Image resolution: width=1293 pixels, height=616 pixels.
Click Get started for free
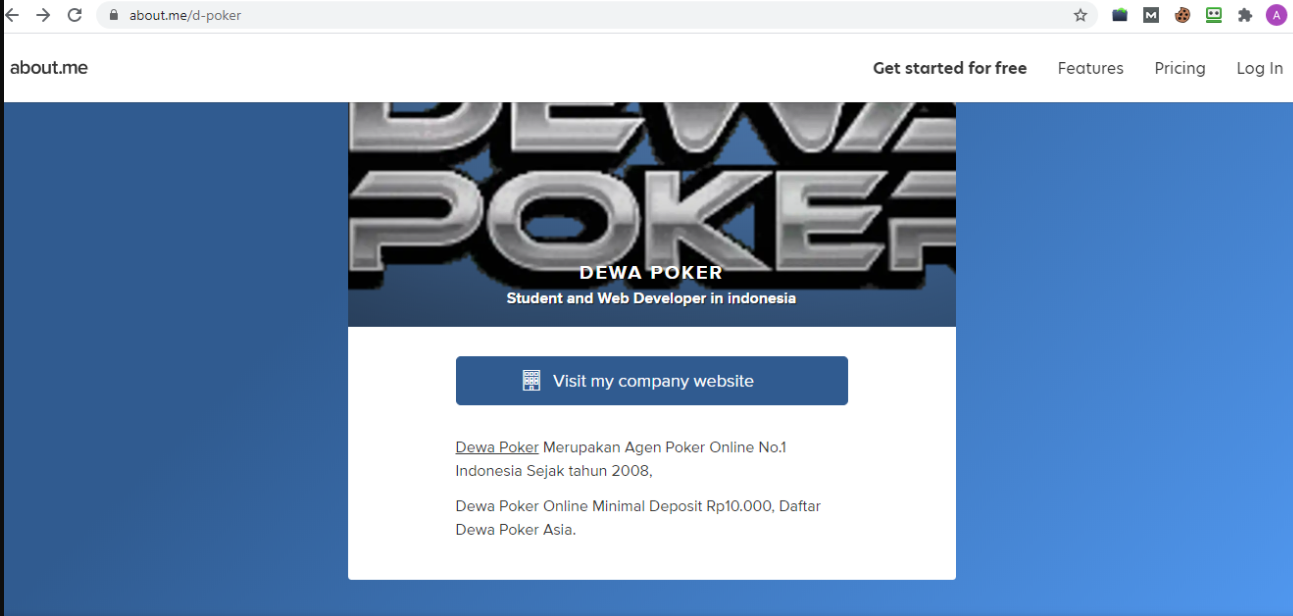(950, 68)
